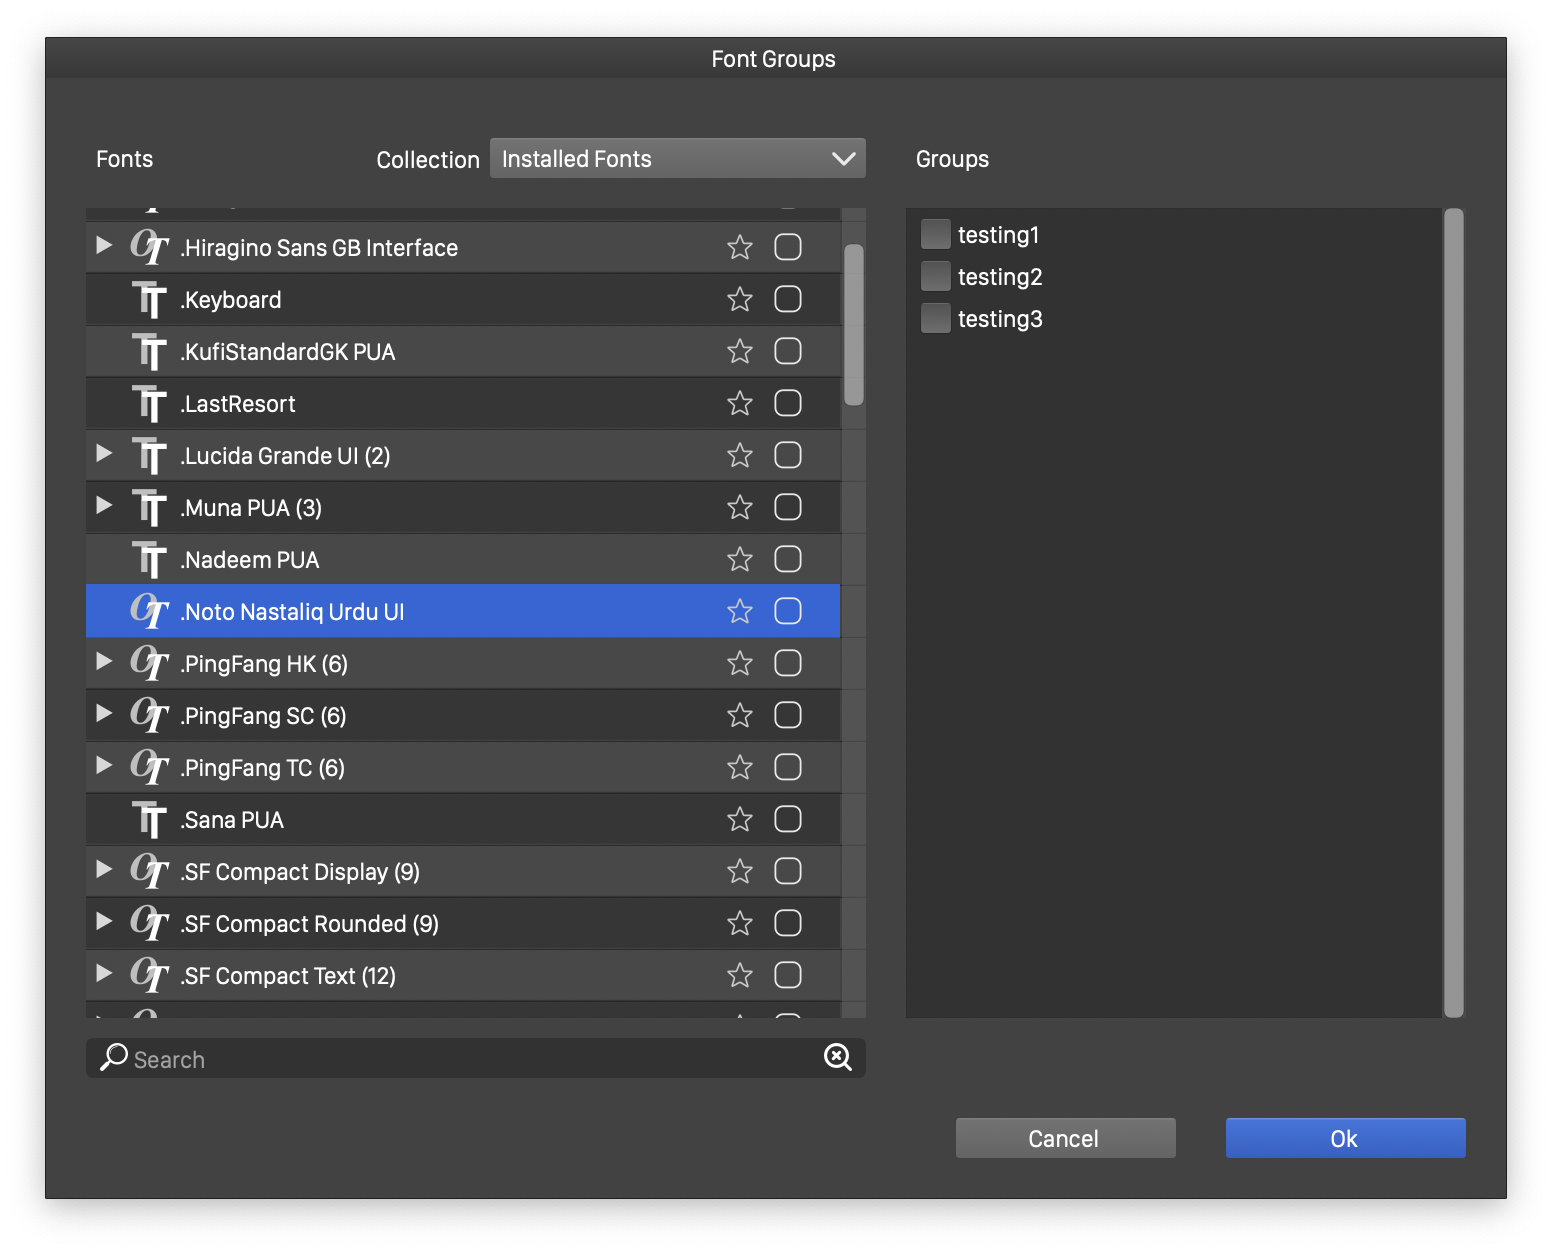Expand the .SF Compact Display family
The width and height of the screenshot is (1552, 1252).
pyautogui.click(x=104, y=870)
